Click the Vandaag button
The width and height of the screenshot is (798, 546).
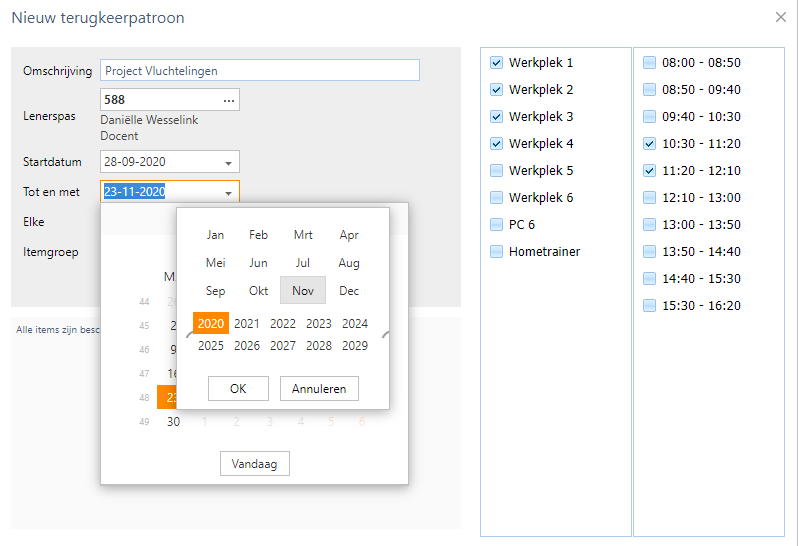[x=255, y=464]
